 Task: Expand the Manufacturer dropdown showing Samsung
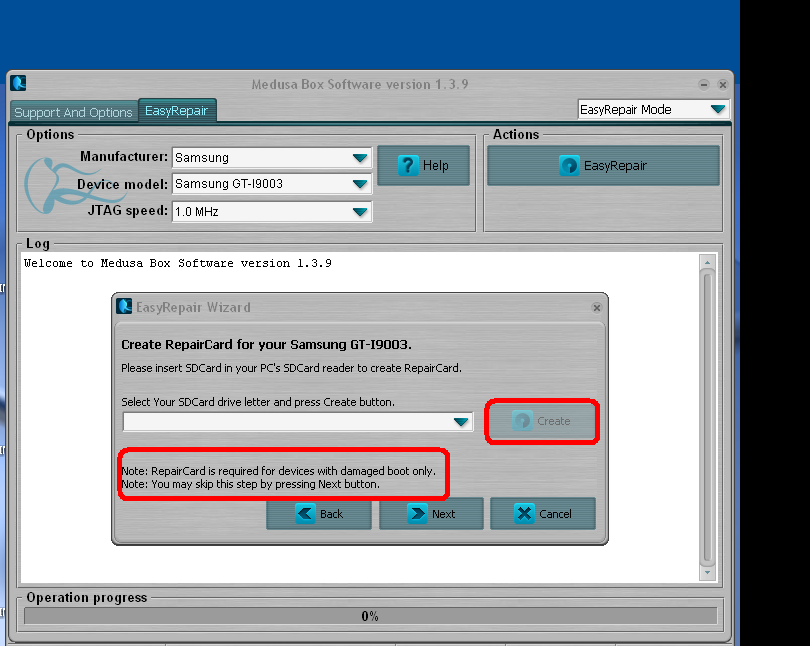pyautogui.click(x=272, y=157)
